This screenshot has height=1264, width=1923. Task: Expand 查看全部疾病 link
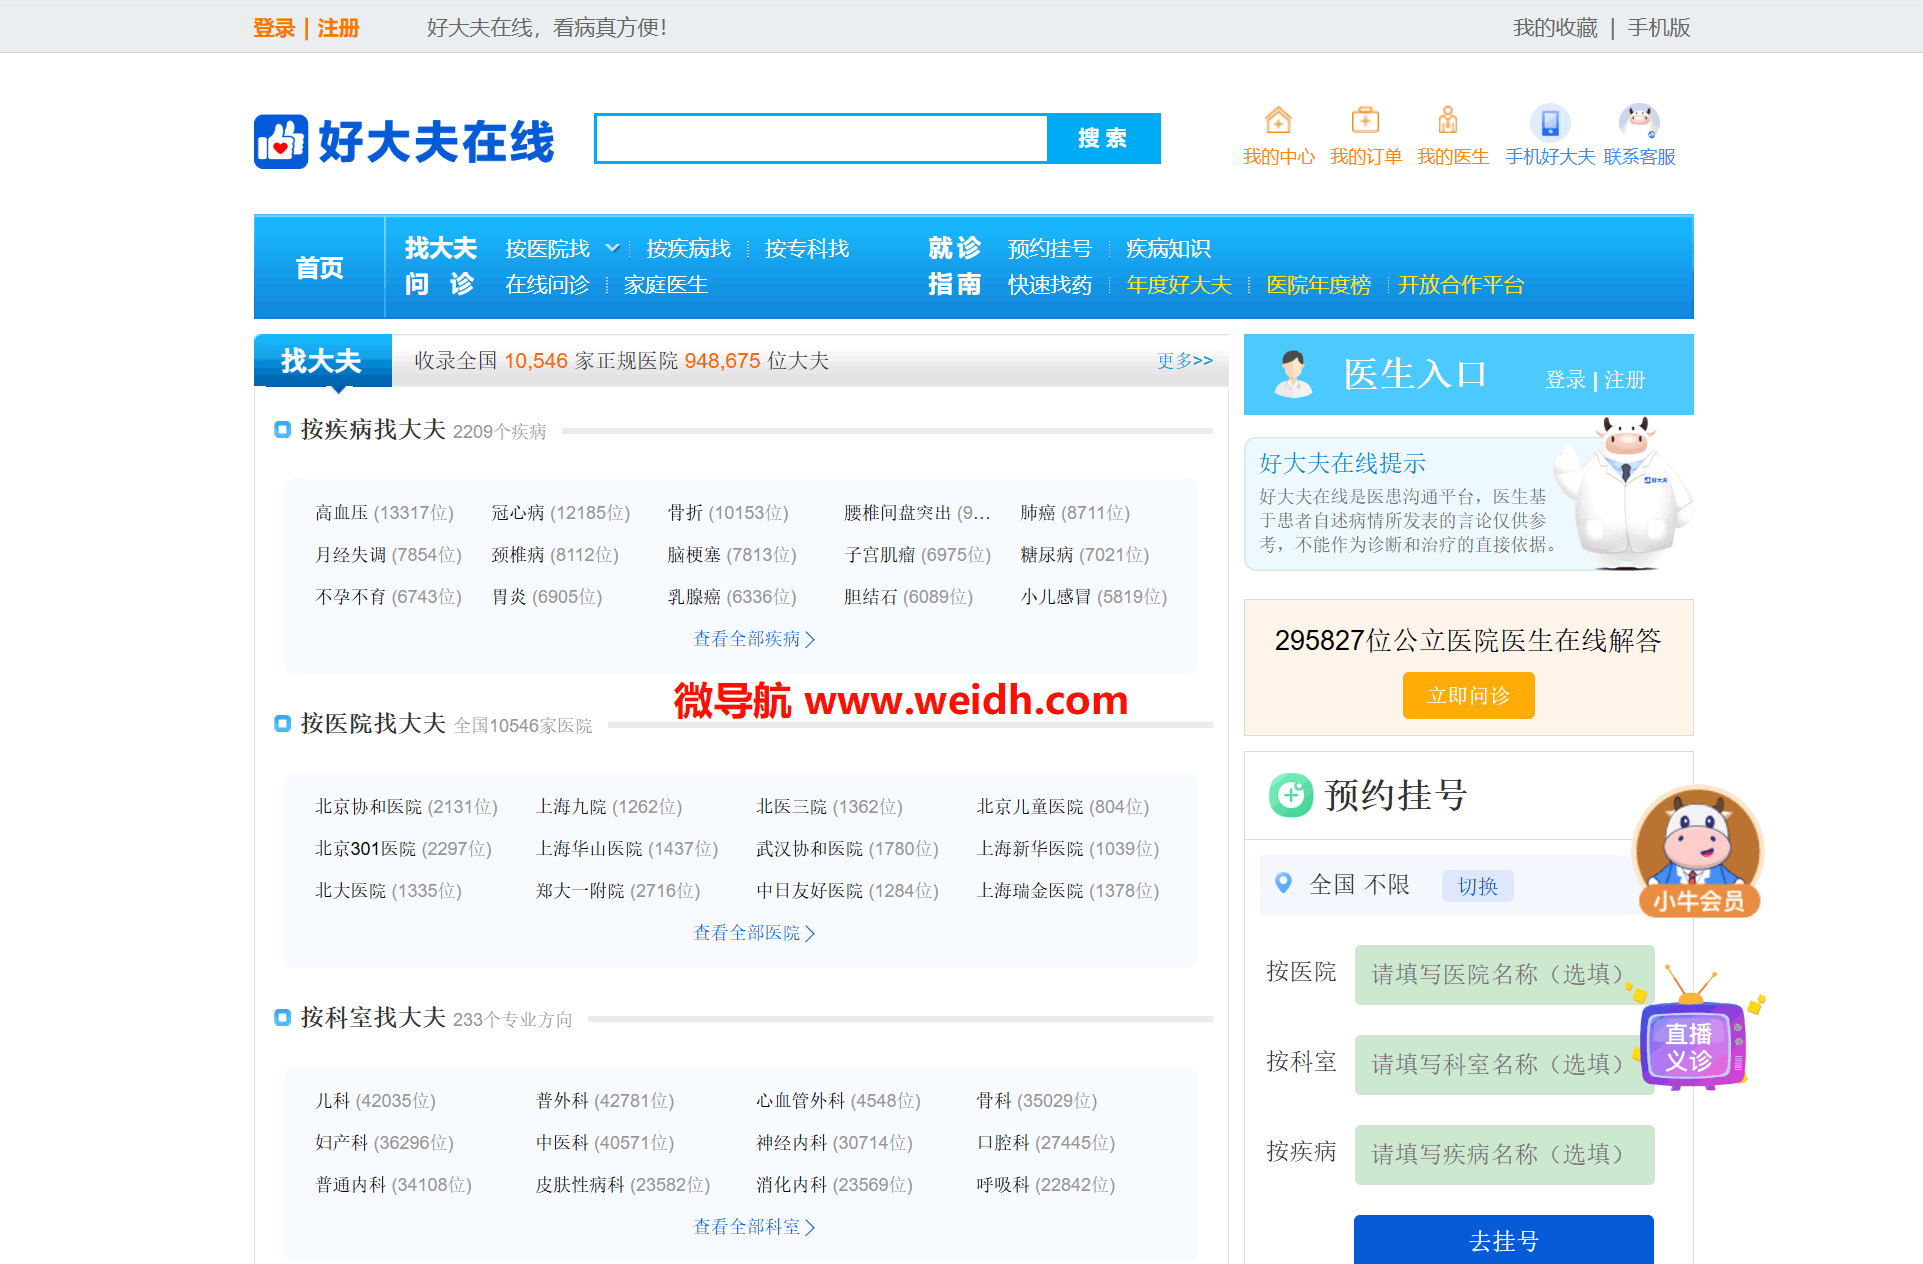pyautogui.click(x=754, y=638)
